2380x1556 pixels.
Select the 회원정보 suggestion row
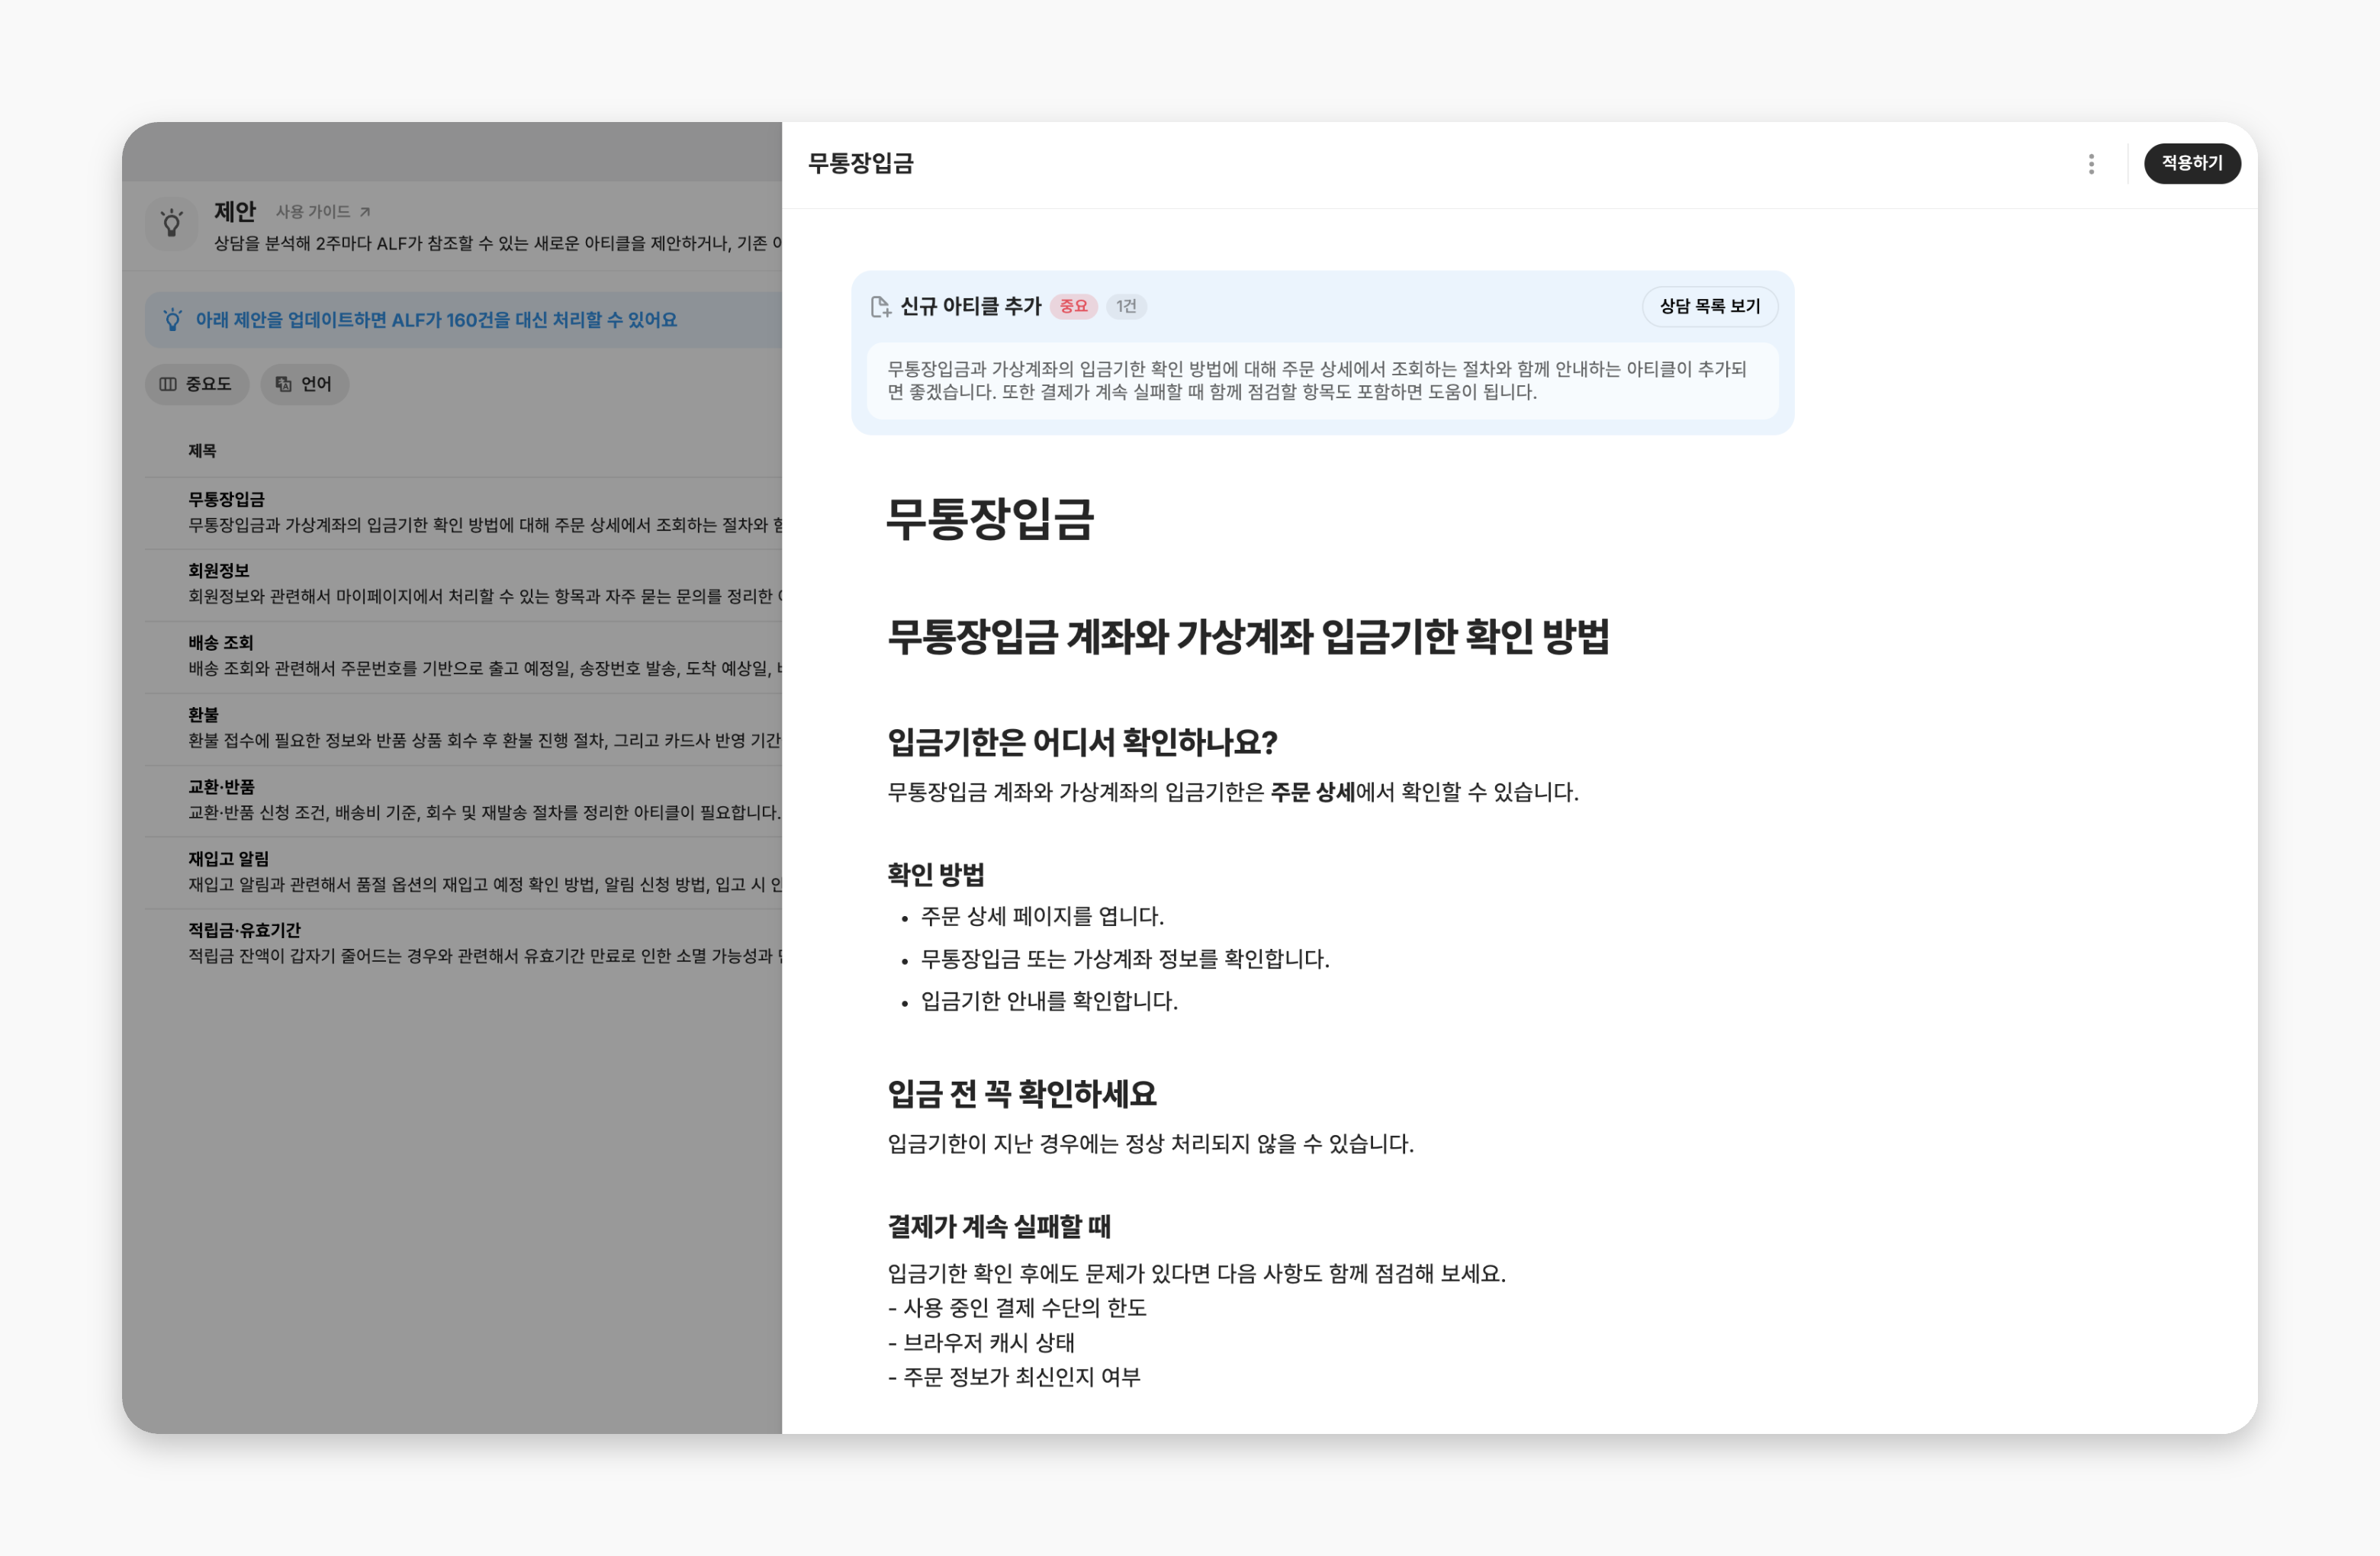463,584
